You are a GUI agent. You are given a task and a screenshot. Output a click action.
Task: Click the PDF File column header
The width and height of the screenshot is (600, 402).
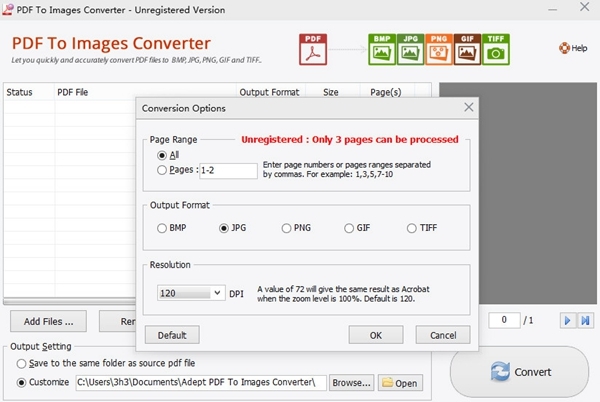coord(145,92)
